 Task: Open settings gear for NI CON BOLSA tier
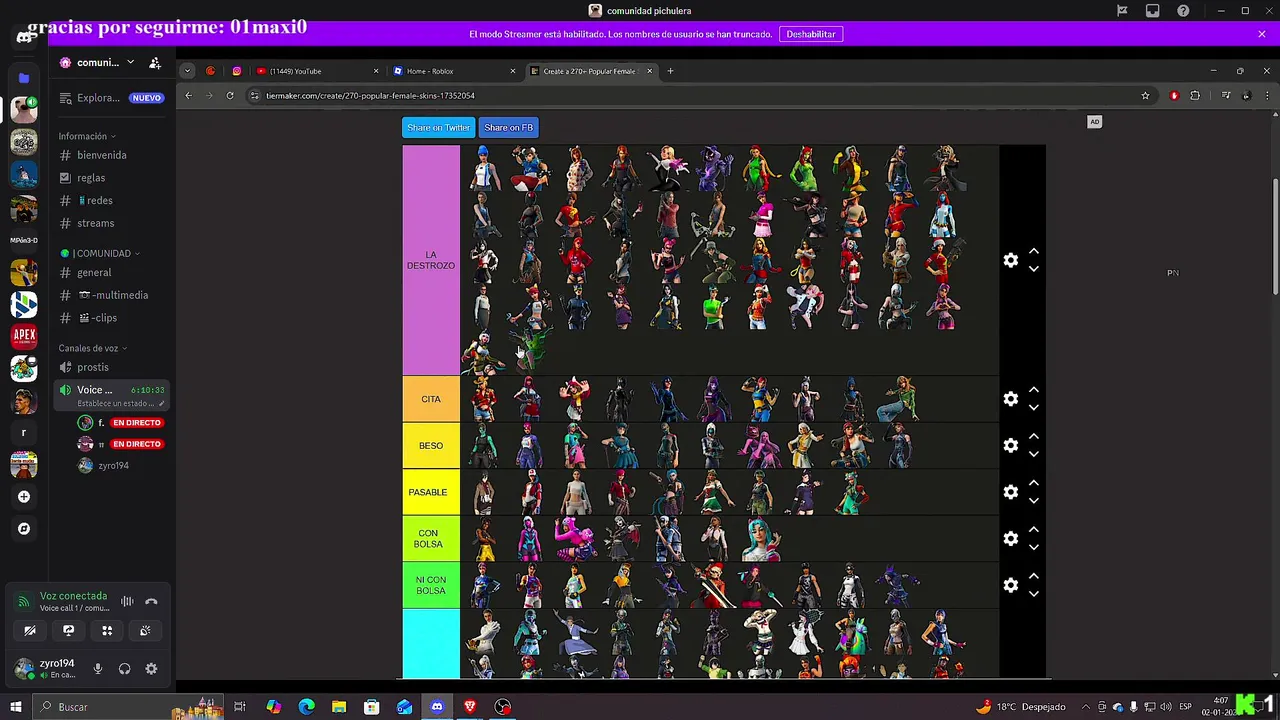tap(1011, 585)
